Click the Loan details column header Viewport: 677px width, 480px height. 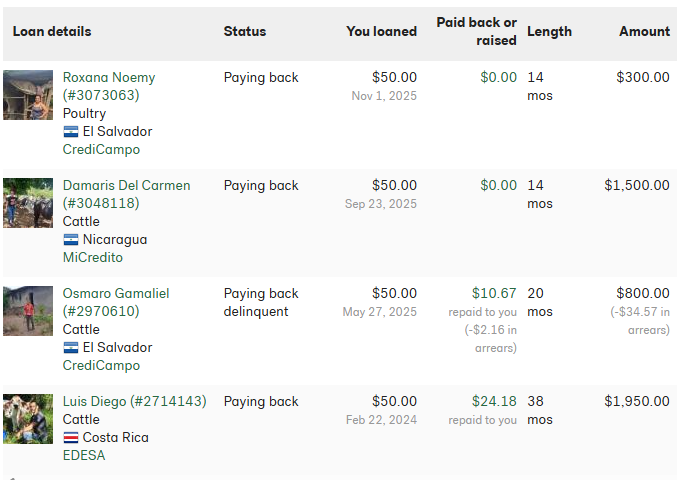52,31
